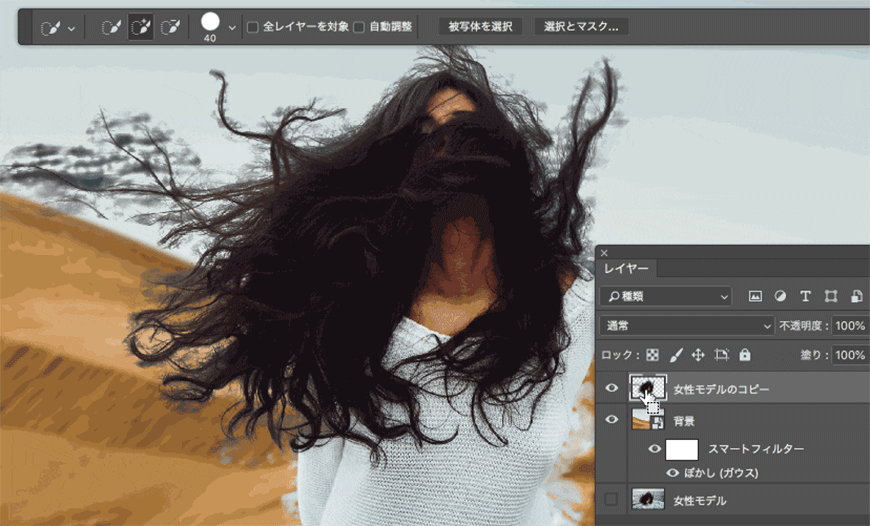Filter layers by type (T) icon
The image size is (870, 526).
[805, 297]
